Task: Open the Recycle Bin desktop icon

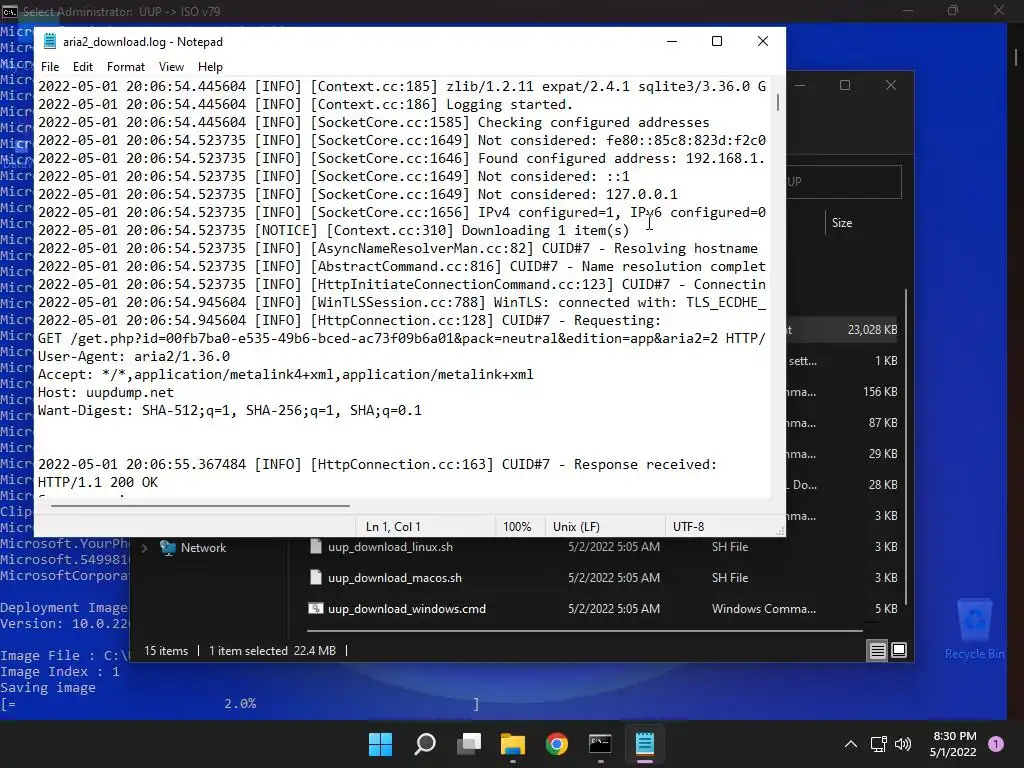Action: [x=974, y=628]
